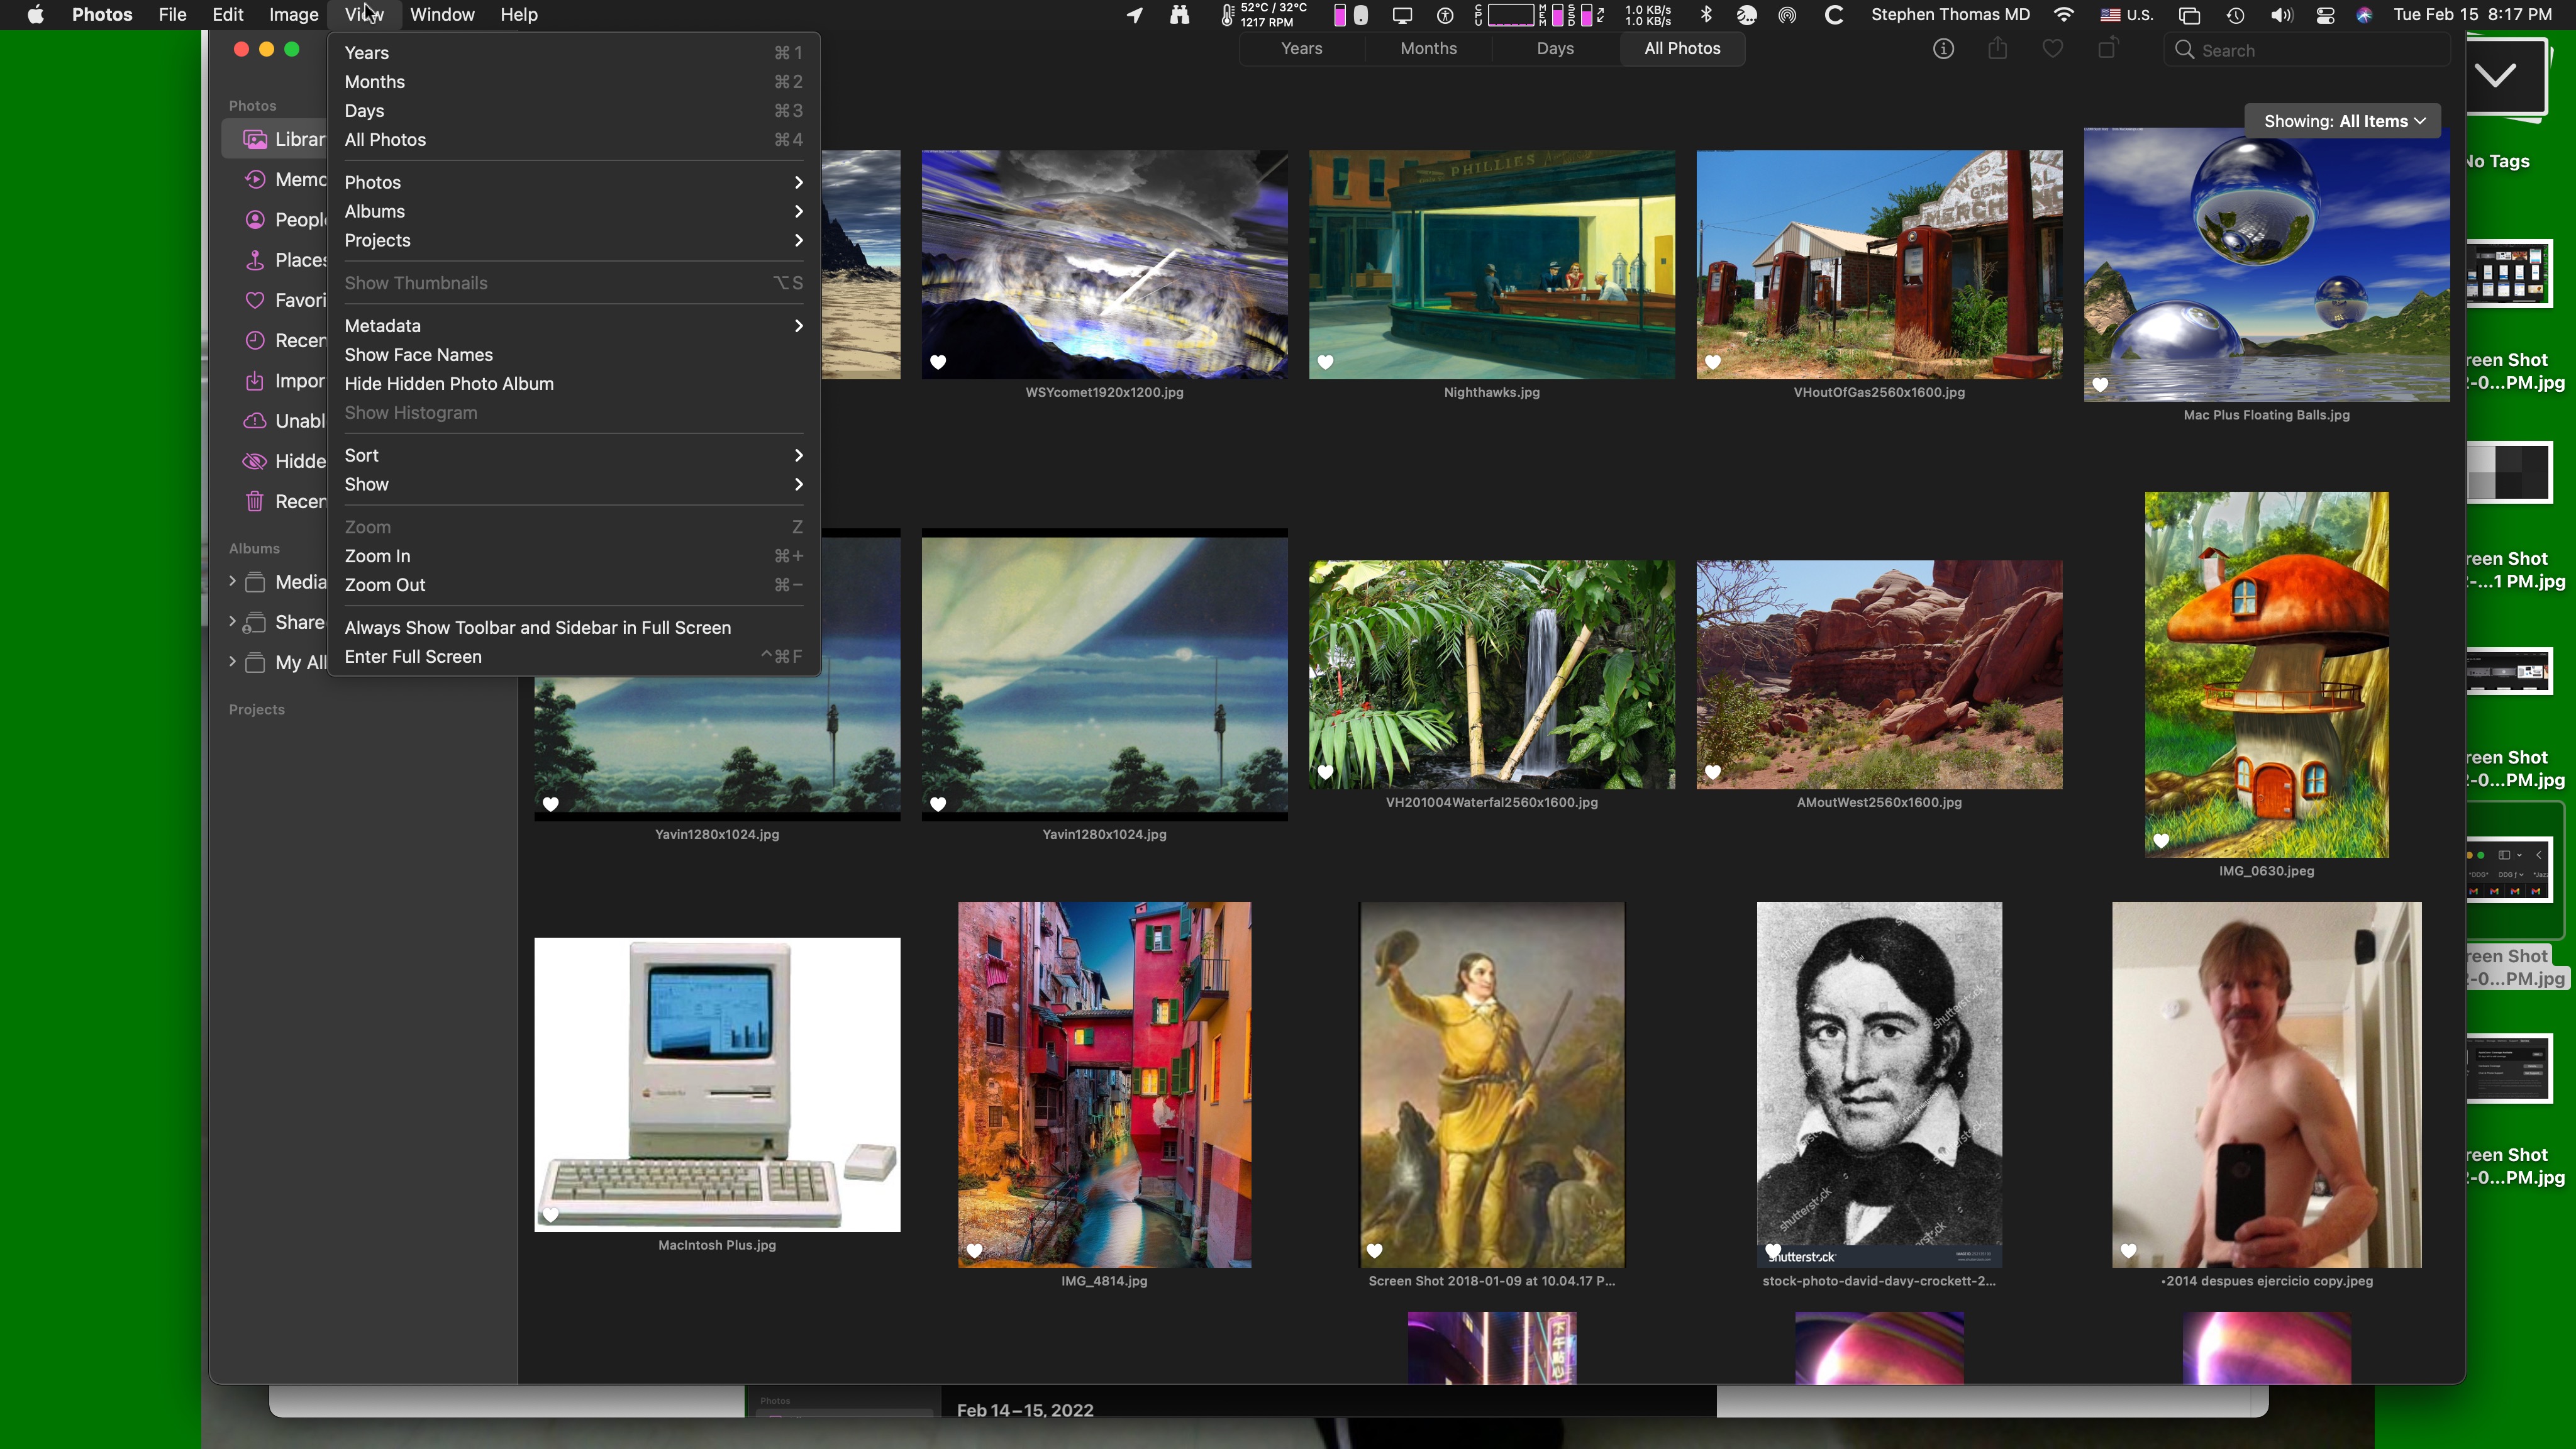Click the Search field
Screen dimensions: 2576x1449
point(2310,50)
